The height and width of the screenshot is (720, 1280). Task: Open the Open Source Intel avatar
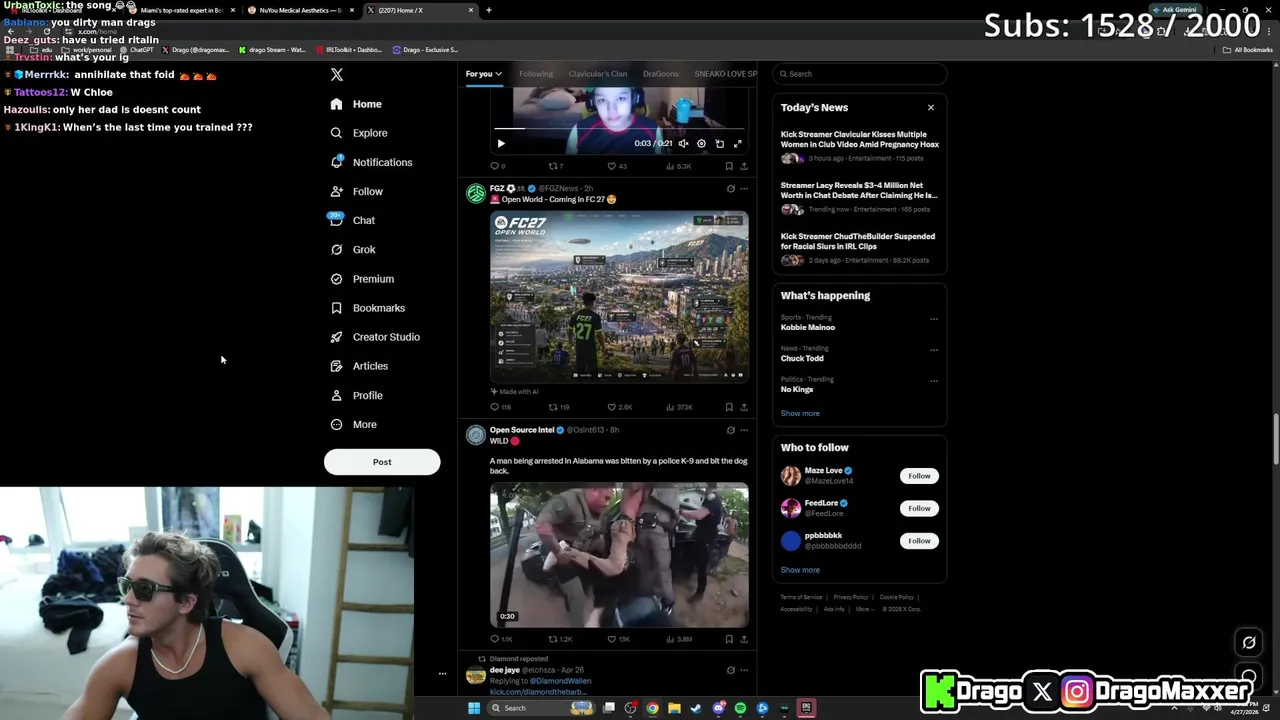click(476, 435)
